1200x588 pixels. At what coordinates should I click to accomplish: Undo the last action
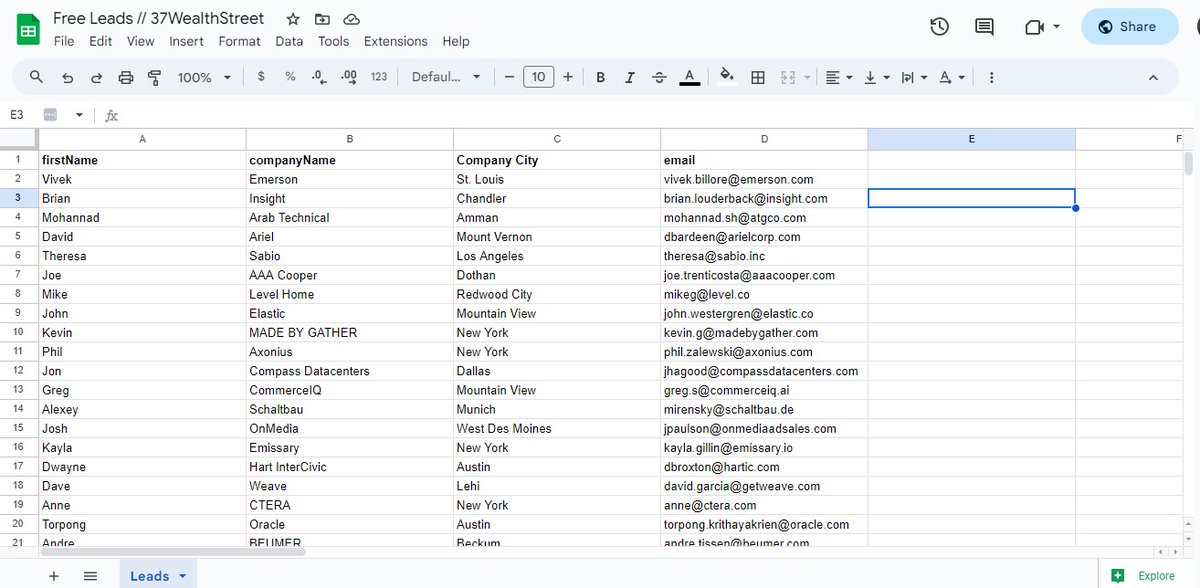(x=67, y=77)
